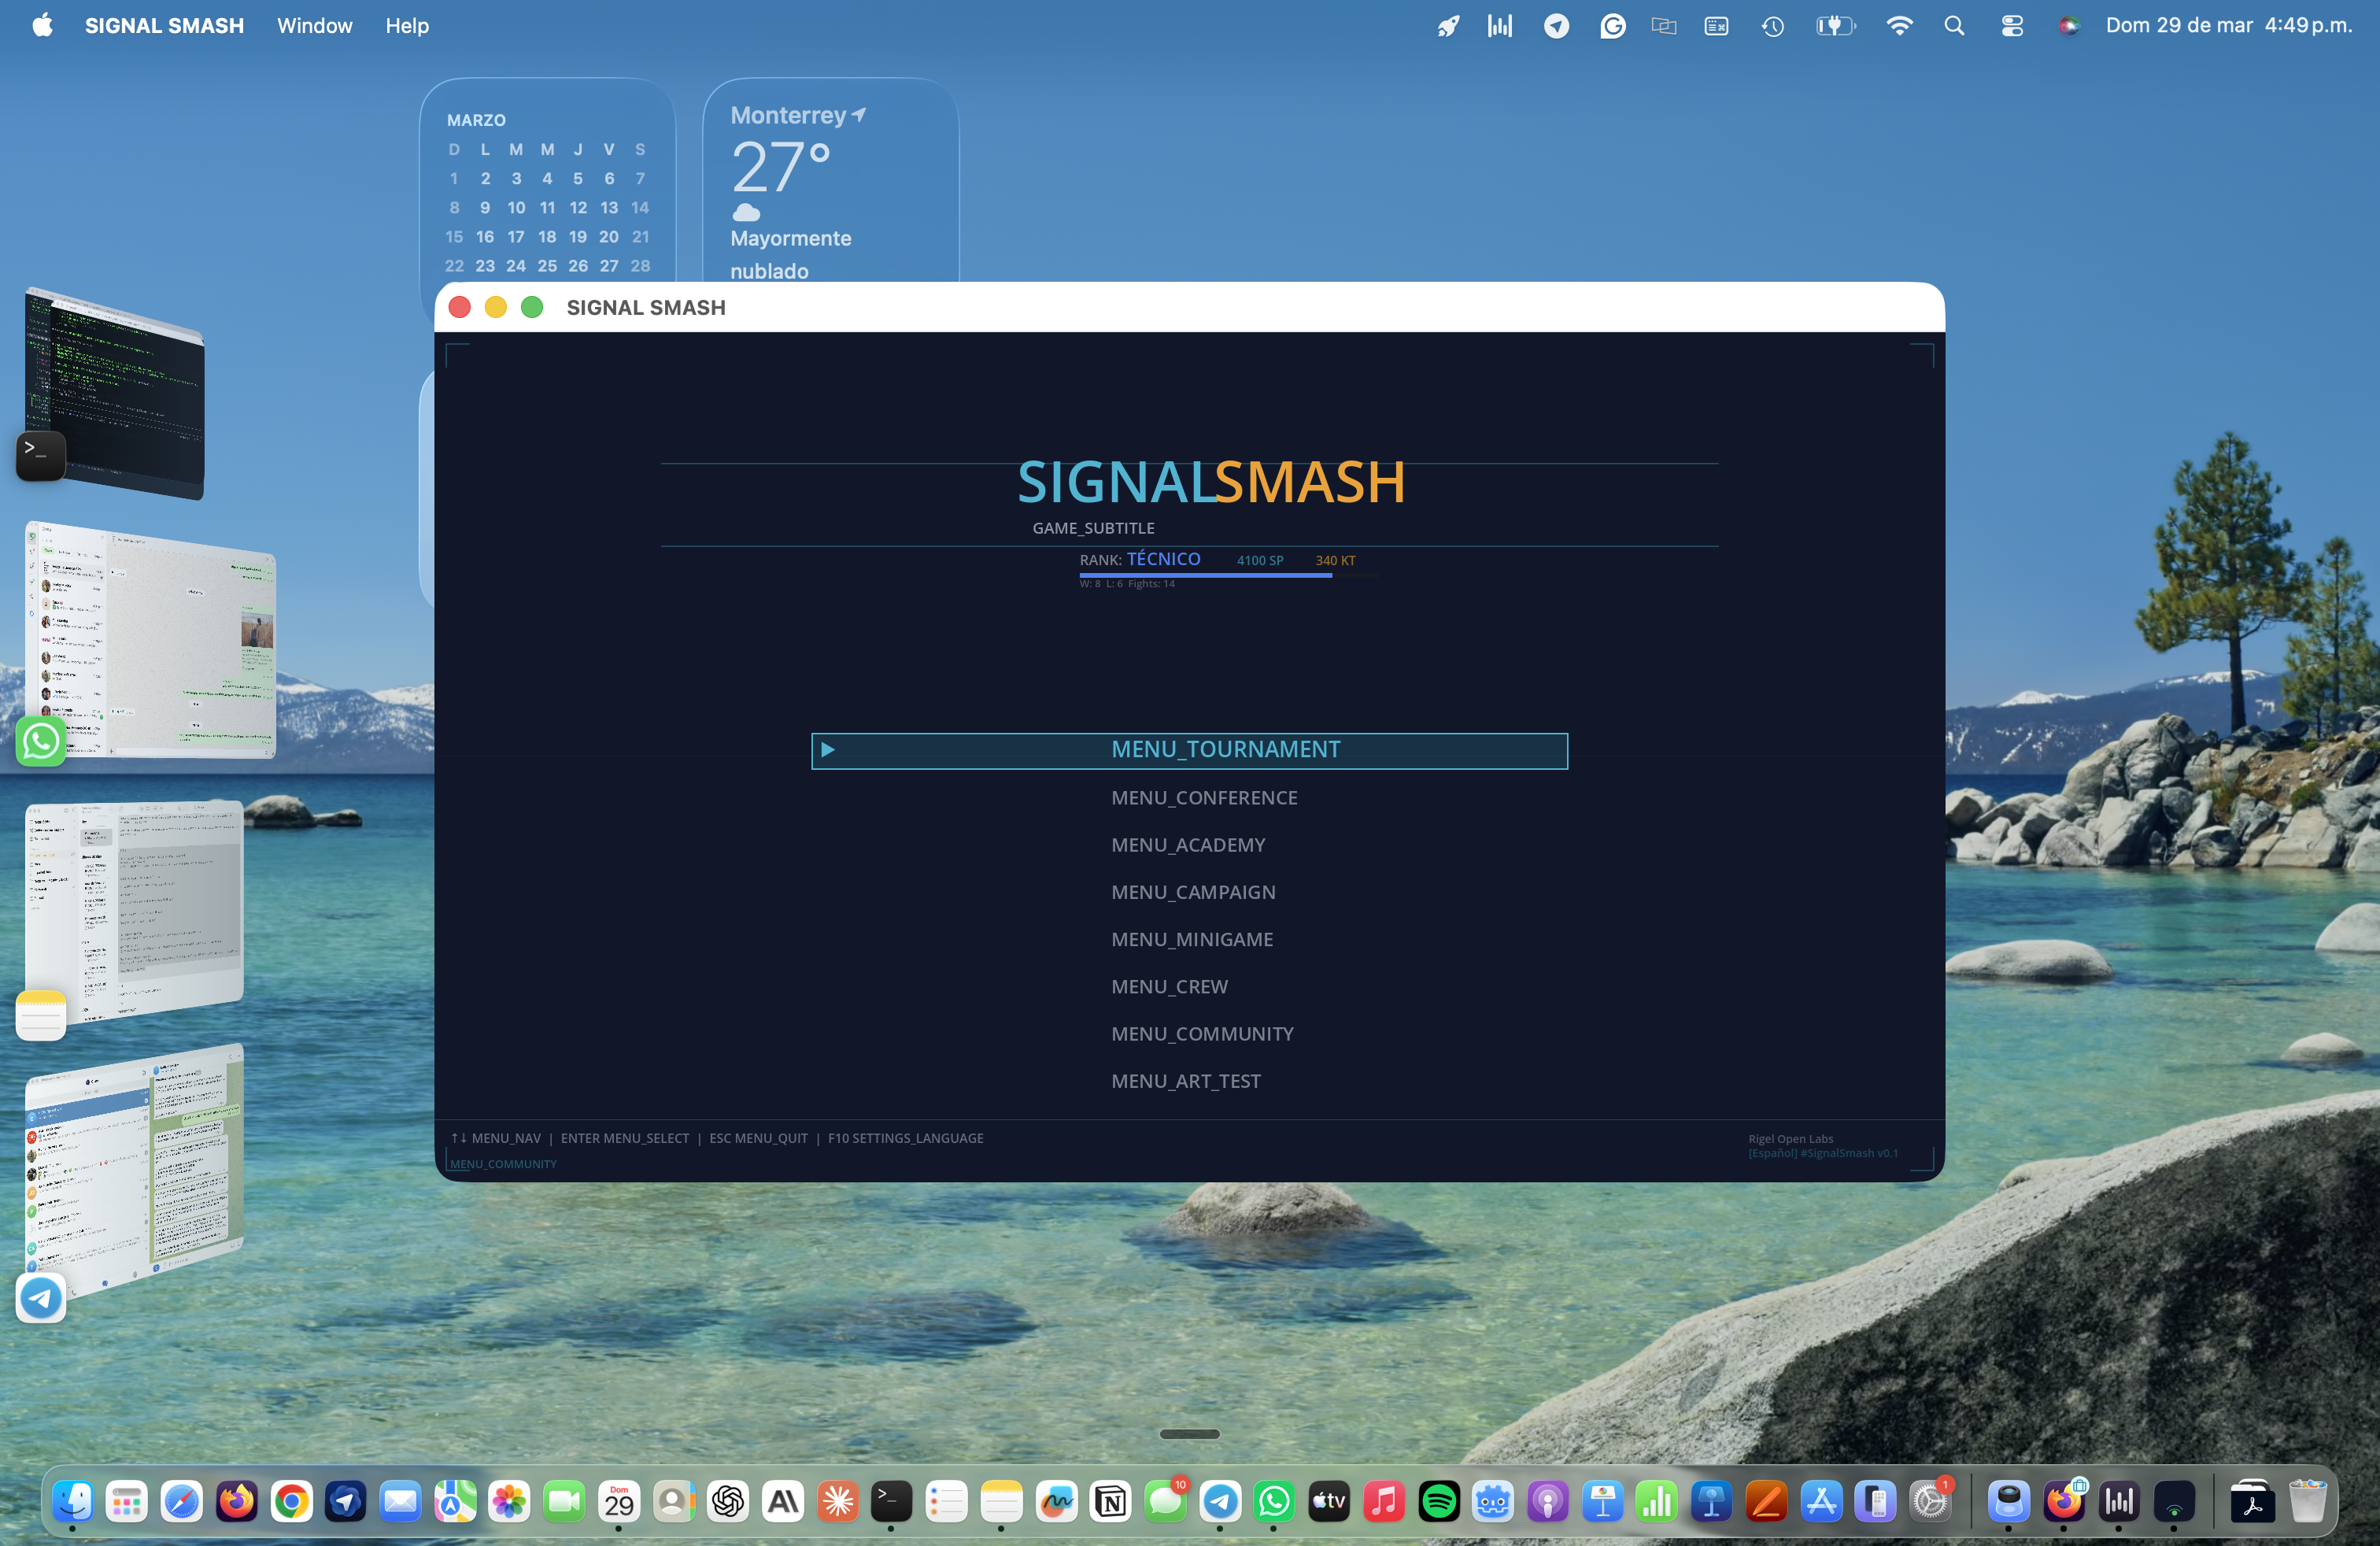Open MENU_MINIGAME entry
2380x1546 pixels.
point(1192,939)
